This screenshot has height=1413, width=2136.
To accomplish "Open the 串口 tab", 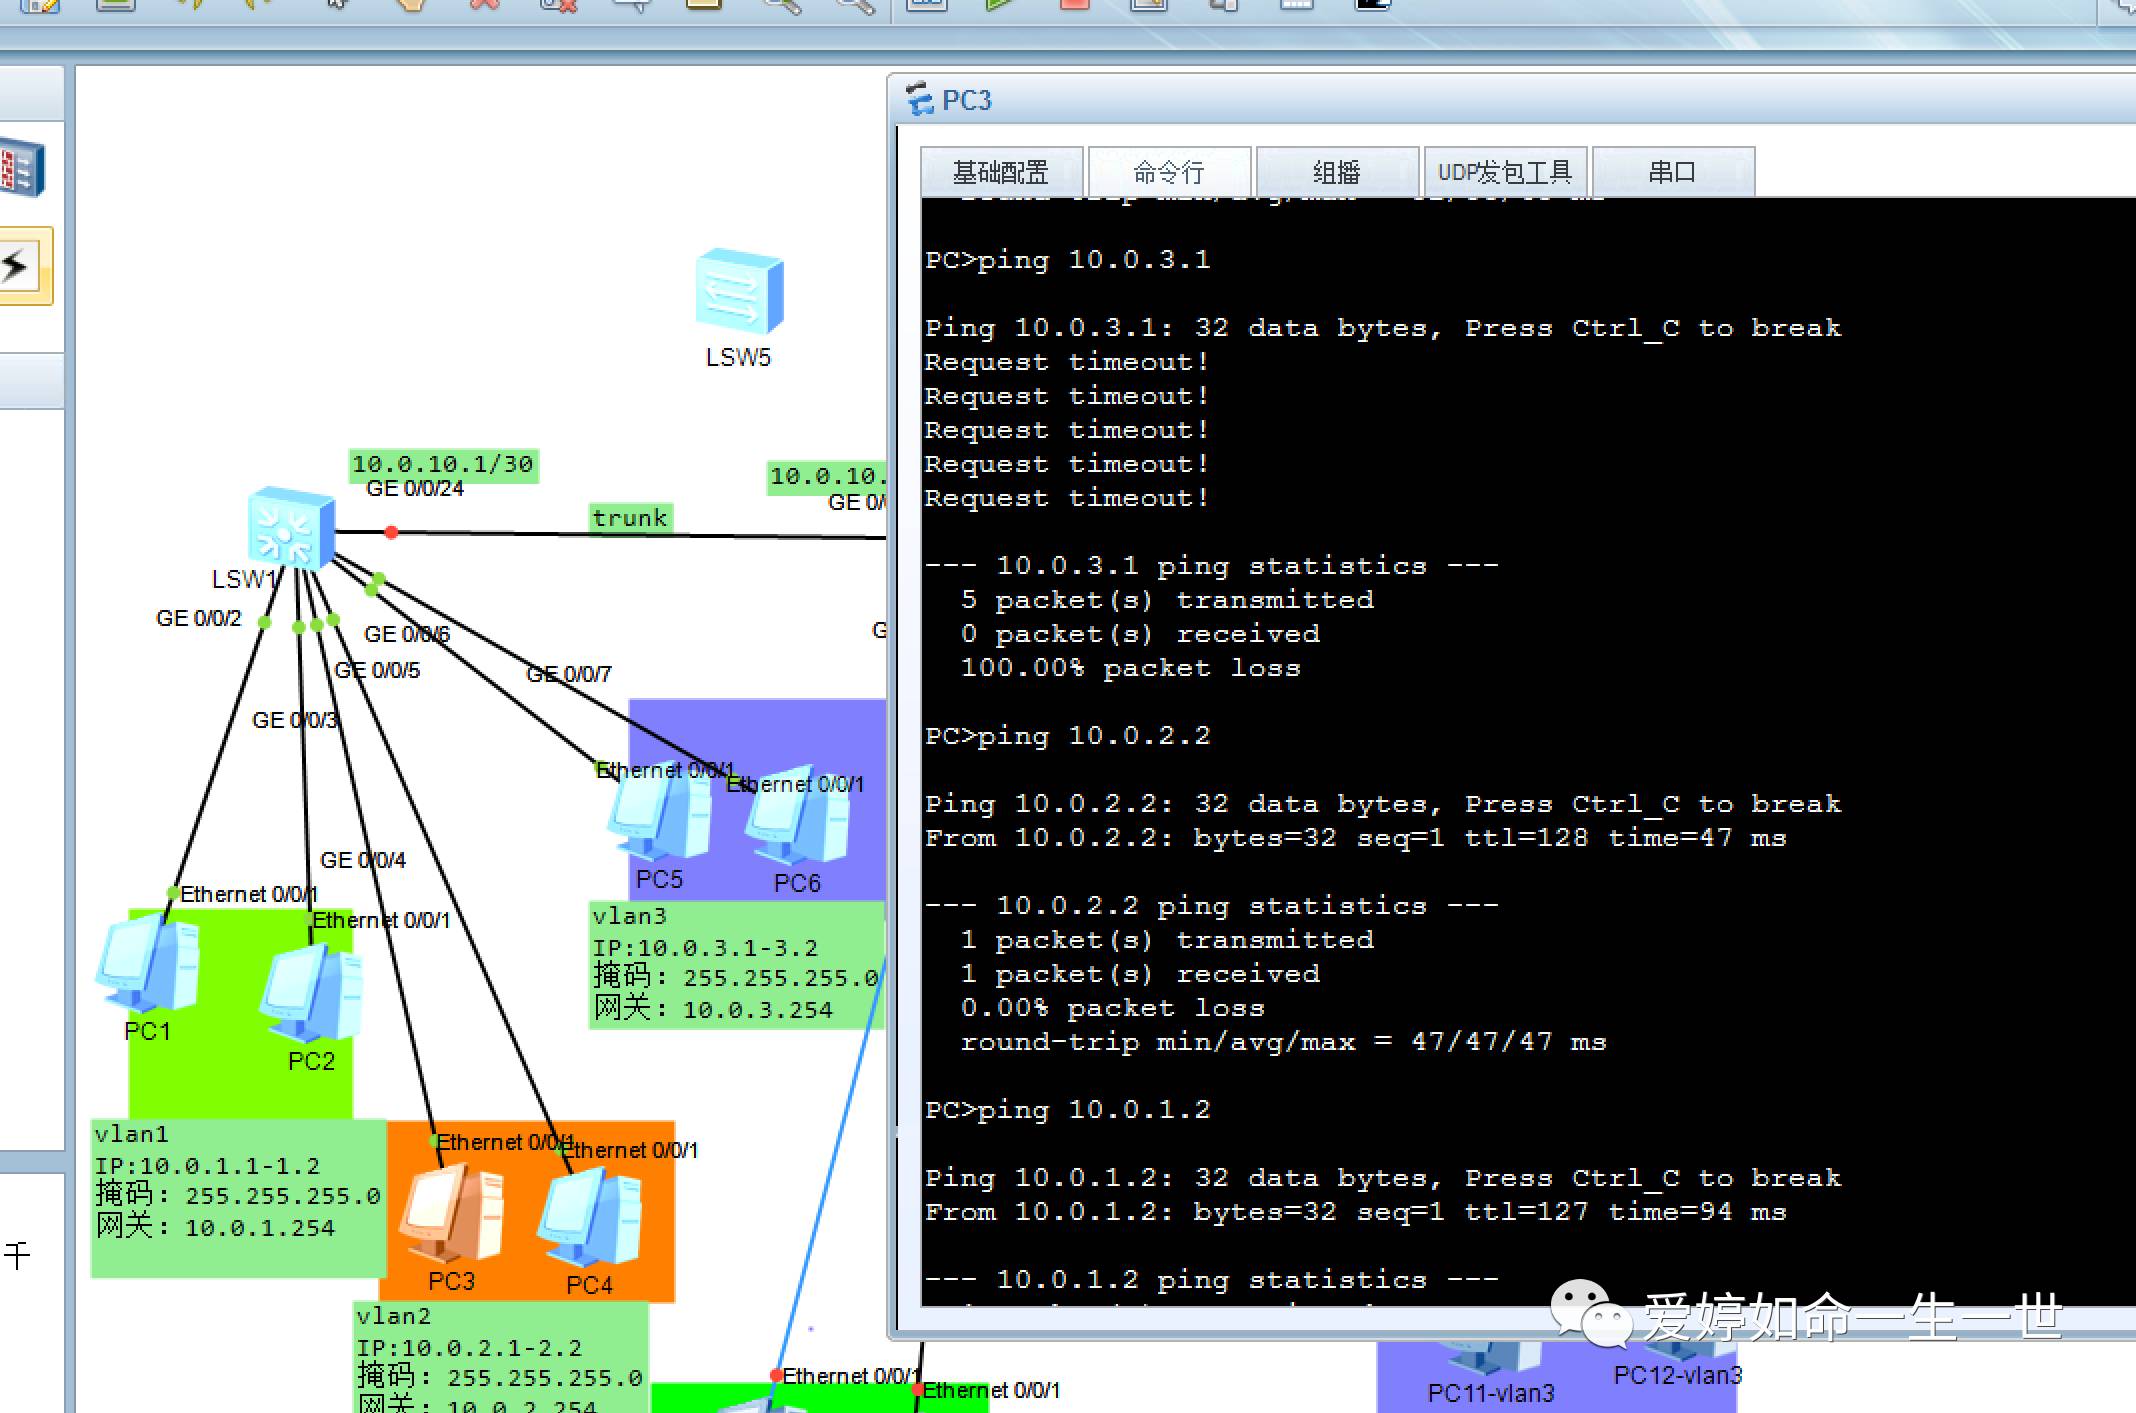I will pyautogui.click(x=1672, y=173).
